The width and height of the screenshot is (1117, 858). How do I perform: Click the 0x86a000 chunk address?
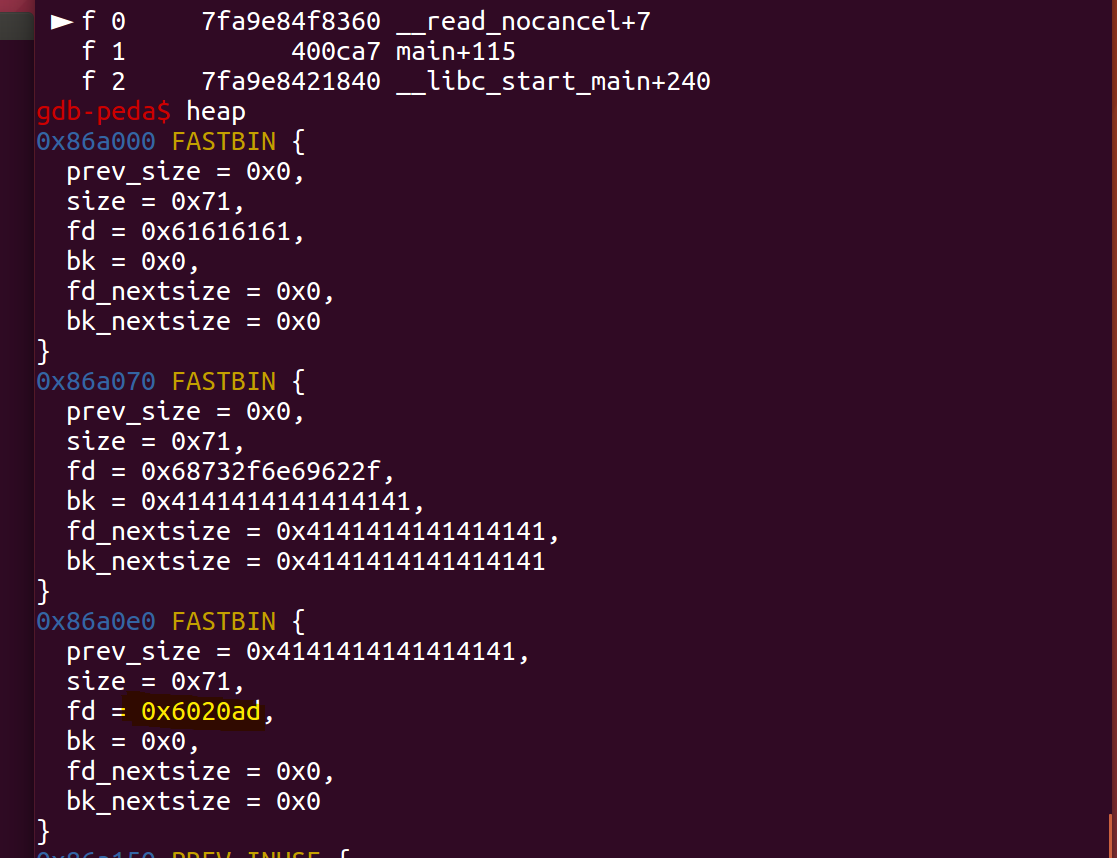pyautogui.click(x=96, y=141)
